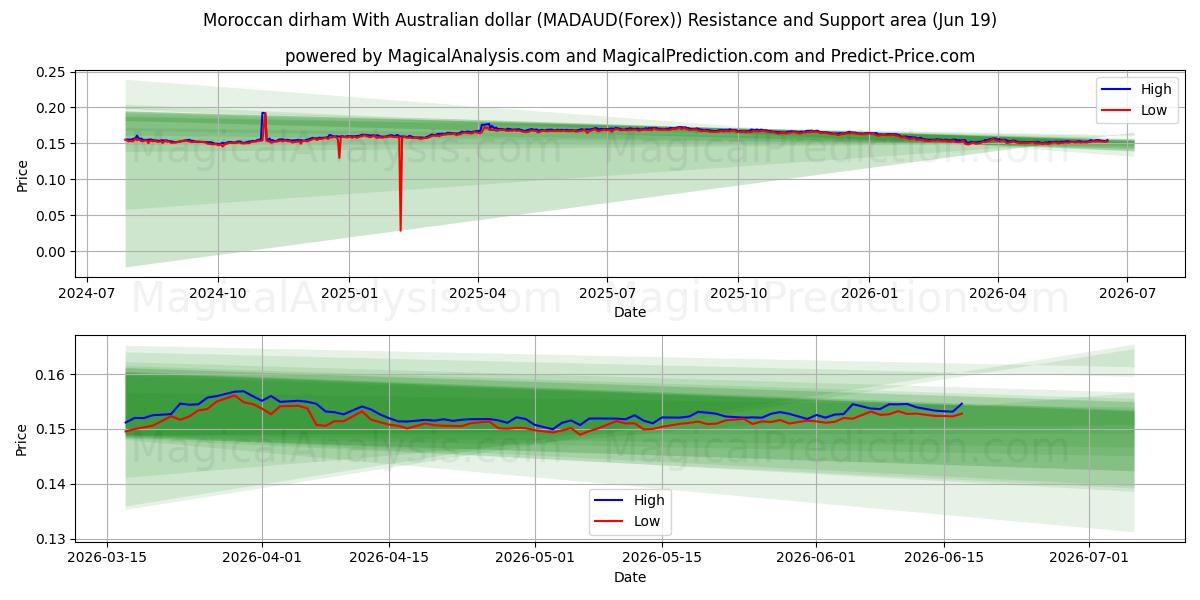1200x600 pixels.
Task: Click the 2026-05-01 date label
Action: (534, 558)
